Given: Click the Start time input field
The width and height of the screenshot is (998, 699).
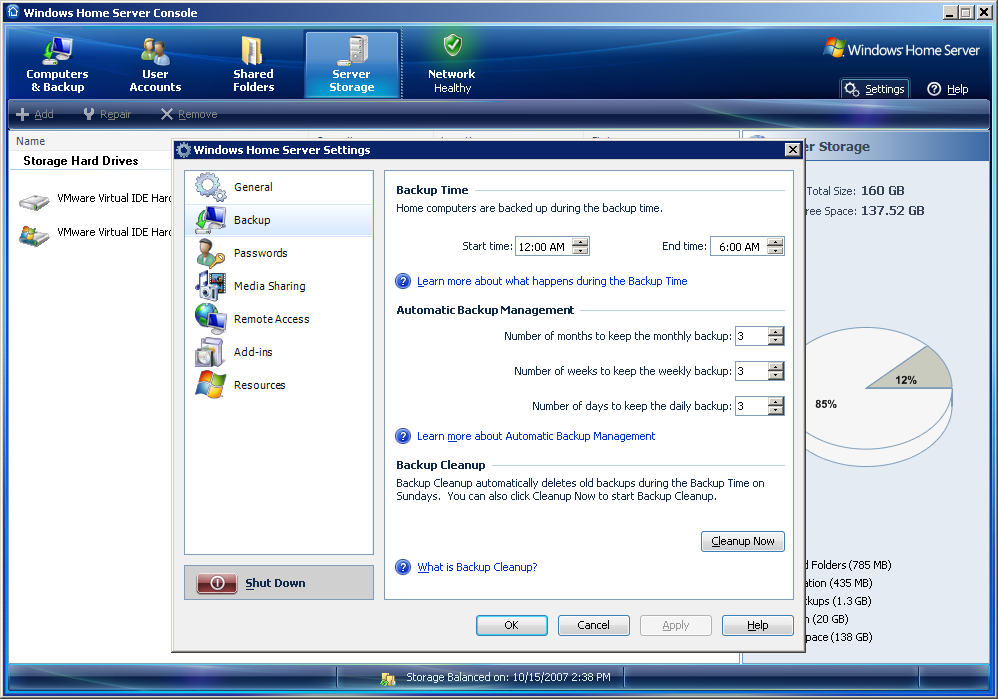Looking at the screenshot, I should pos(544,246).
